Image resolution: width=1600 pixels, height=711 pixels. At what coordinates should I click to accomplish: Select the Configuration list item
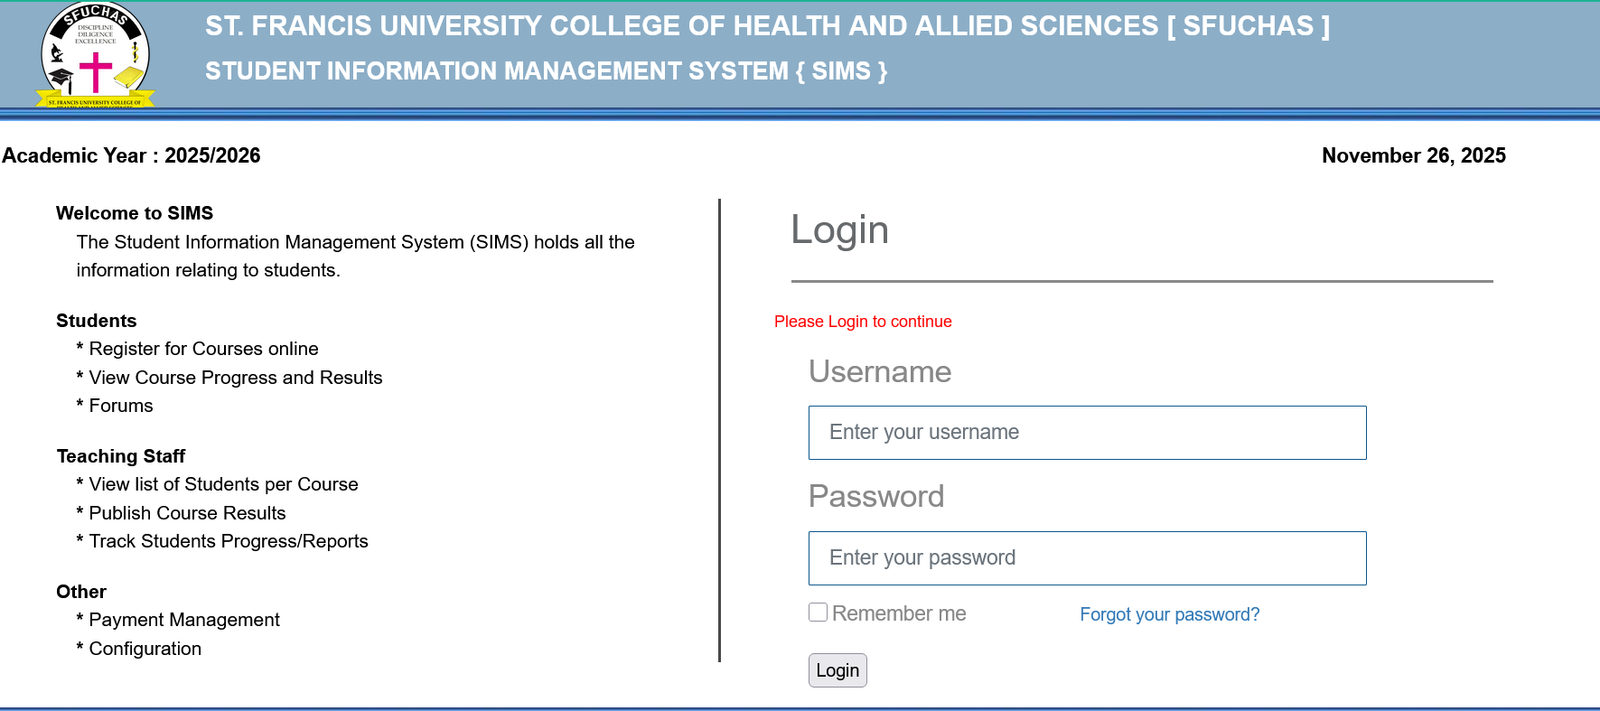(145, 649)
